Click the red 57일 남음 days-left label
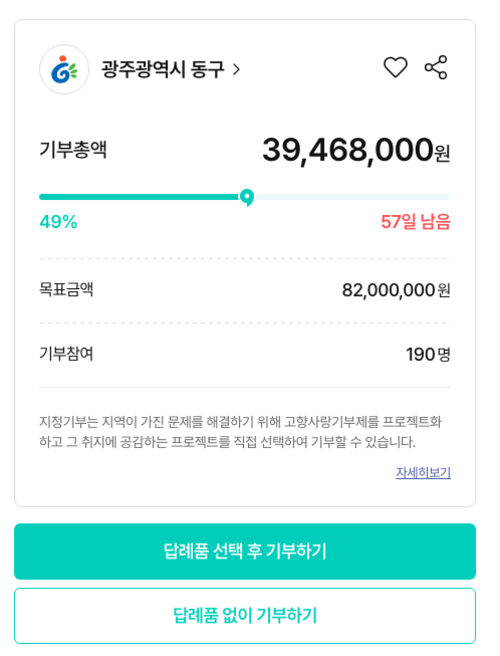Image resolution: width=500 pixels, height=656 pixels. tap(415, 222)
